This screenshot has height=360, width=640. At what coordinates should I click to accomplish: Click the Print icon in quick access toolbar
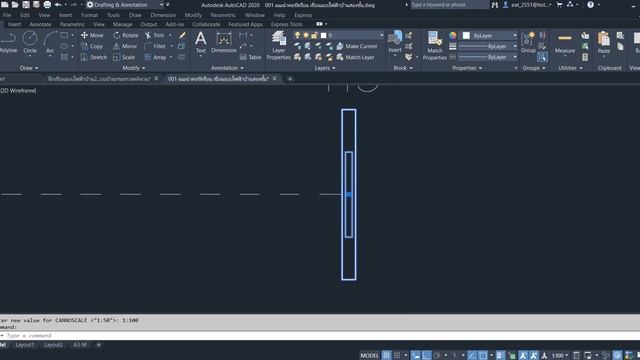click(47, 5)
